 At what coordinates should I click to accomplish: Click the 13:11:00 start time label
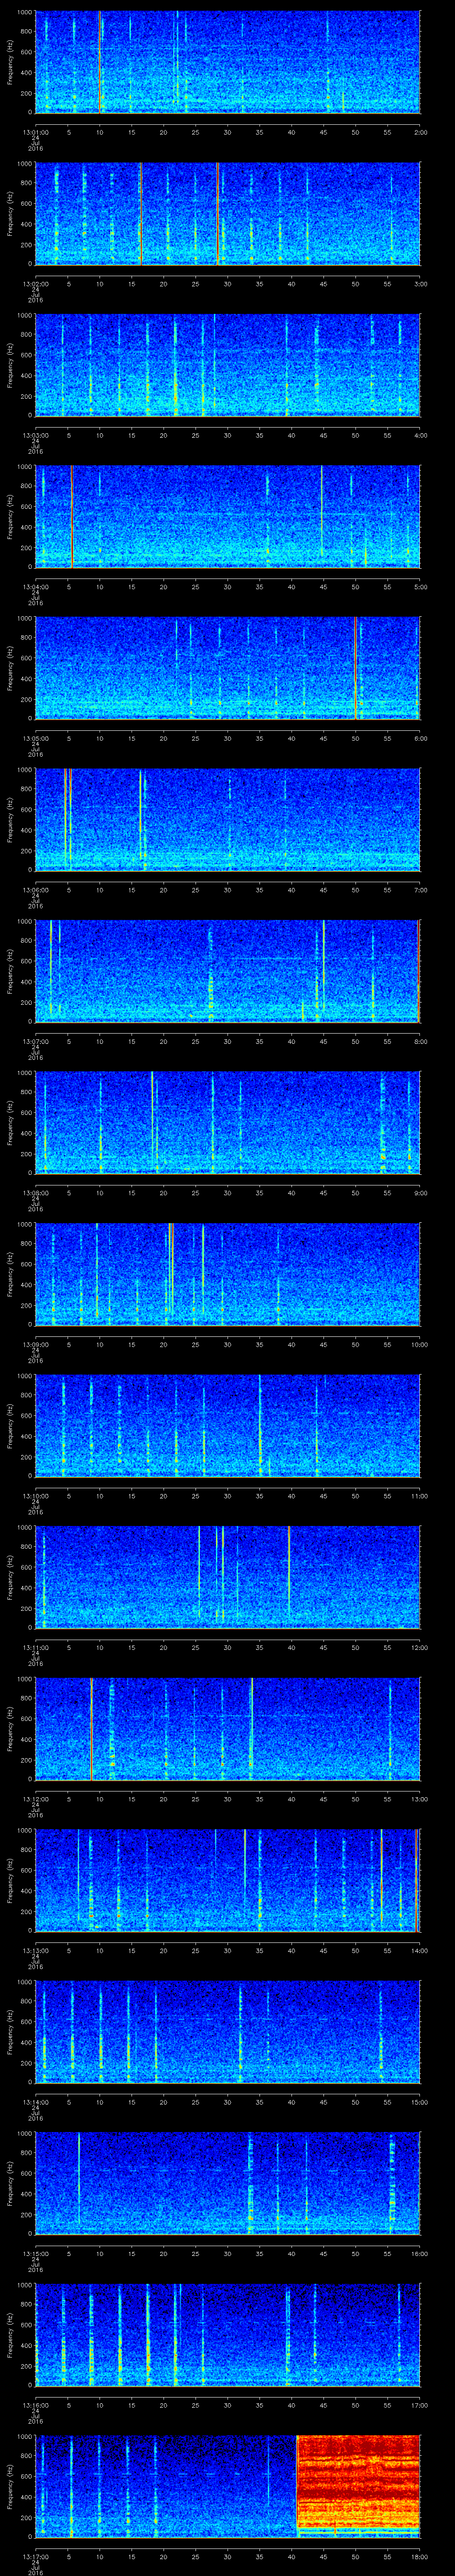click(x=35, y=1648)
